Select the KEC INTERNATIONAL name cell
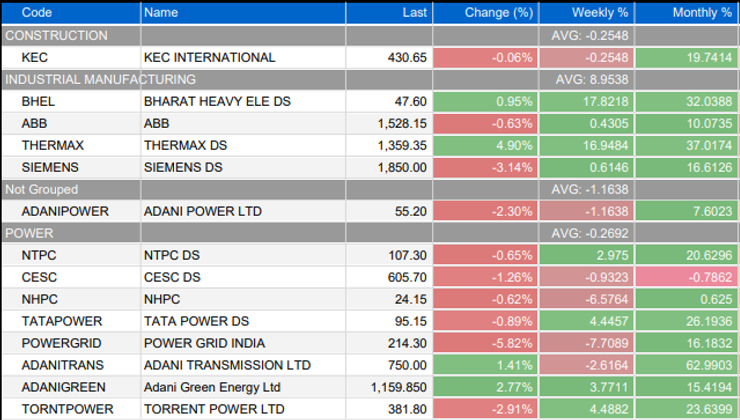 243,58
